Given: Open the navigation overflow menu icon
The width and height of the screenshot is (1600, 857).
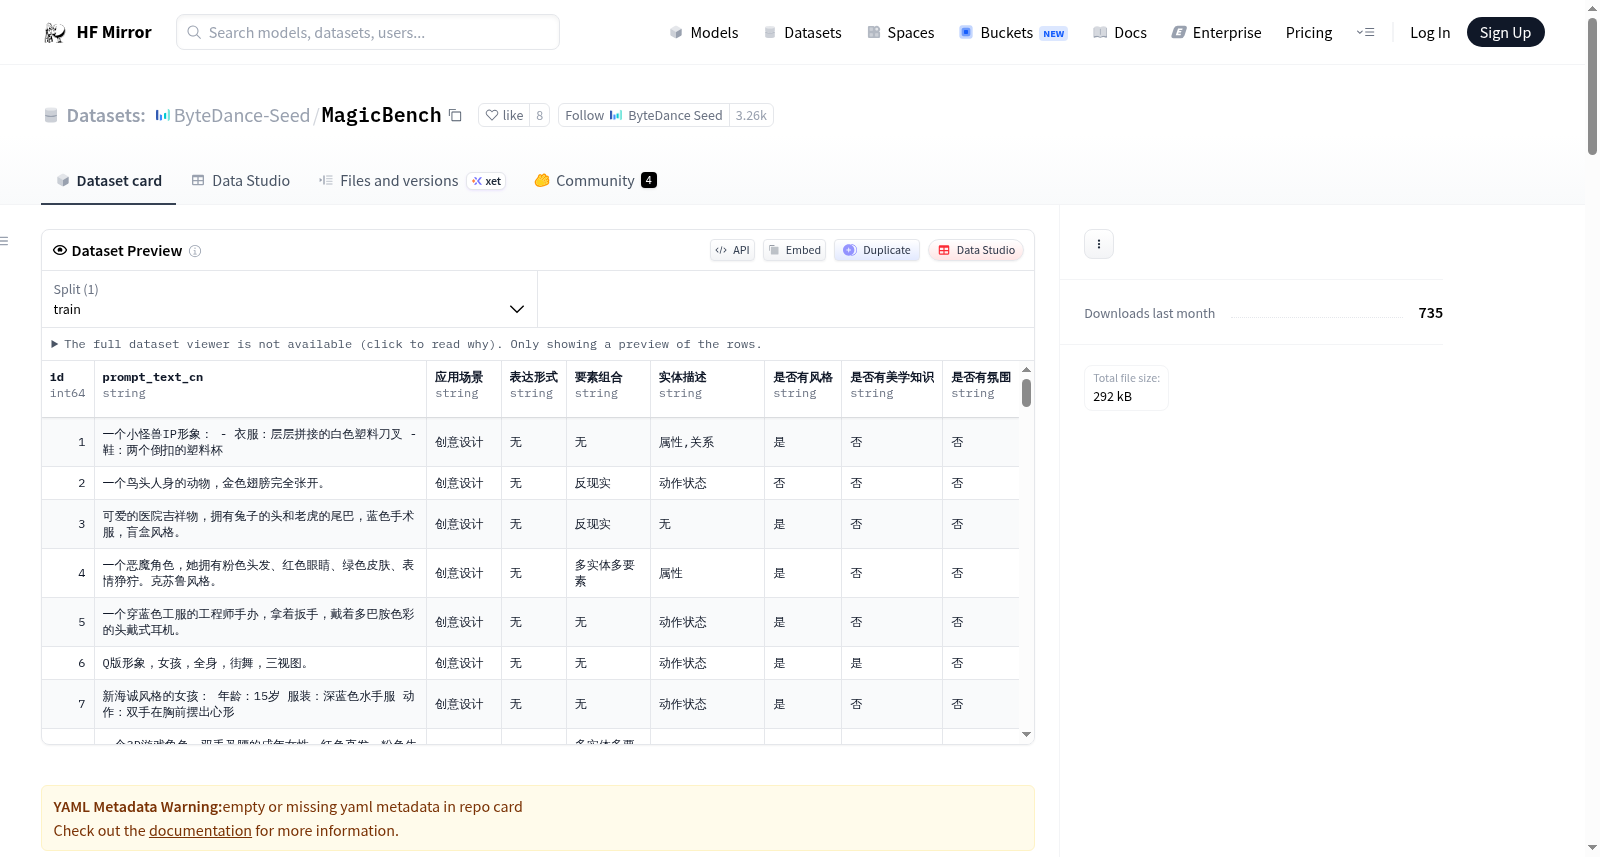Looking at the screenshot, I should 1365,33.
